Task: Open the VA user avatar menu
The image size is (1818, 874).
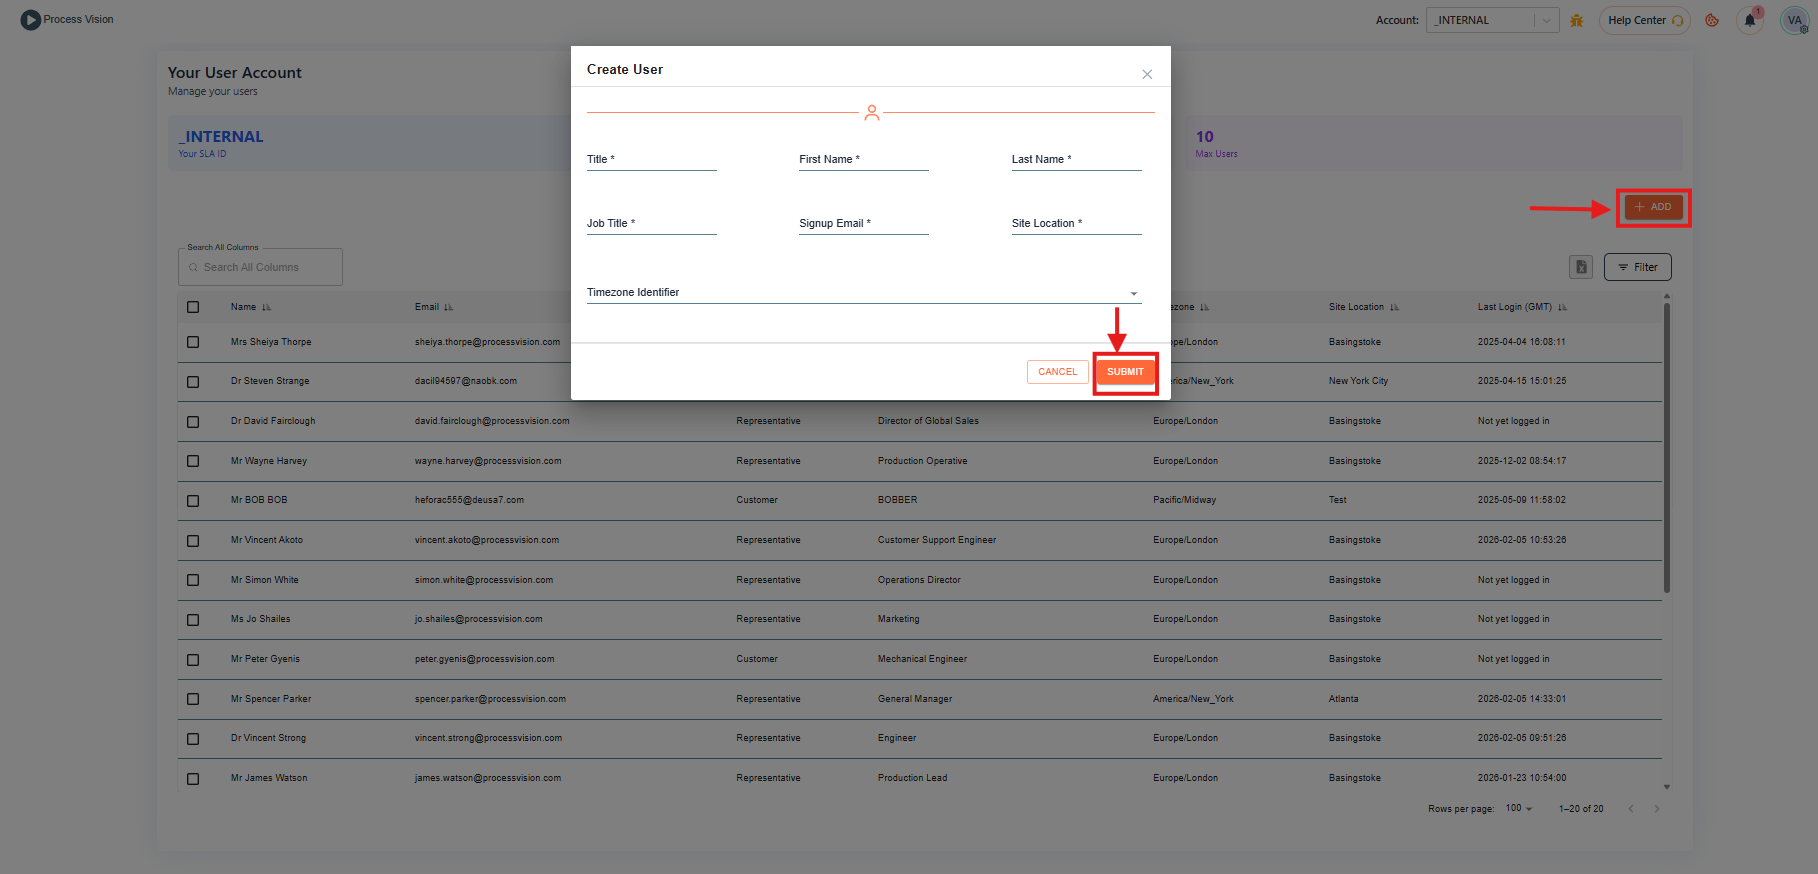Action: pyautogui.click(x=1794, y=20)
